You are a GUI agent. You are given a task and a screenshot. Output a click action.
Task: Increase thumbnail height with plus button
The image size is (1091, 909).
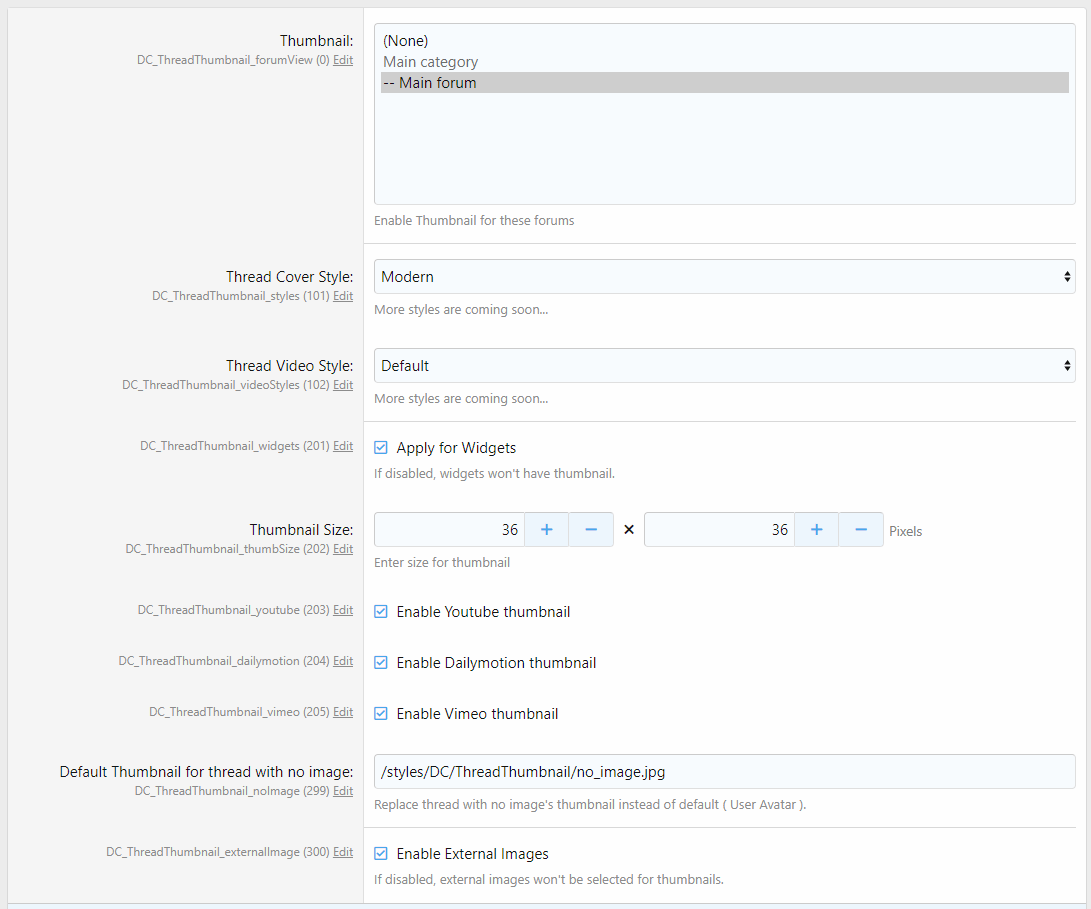click(816, 530)
